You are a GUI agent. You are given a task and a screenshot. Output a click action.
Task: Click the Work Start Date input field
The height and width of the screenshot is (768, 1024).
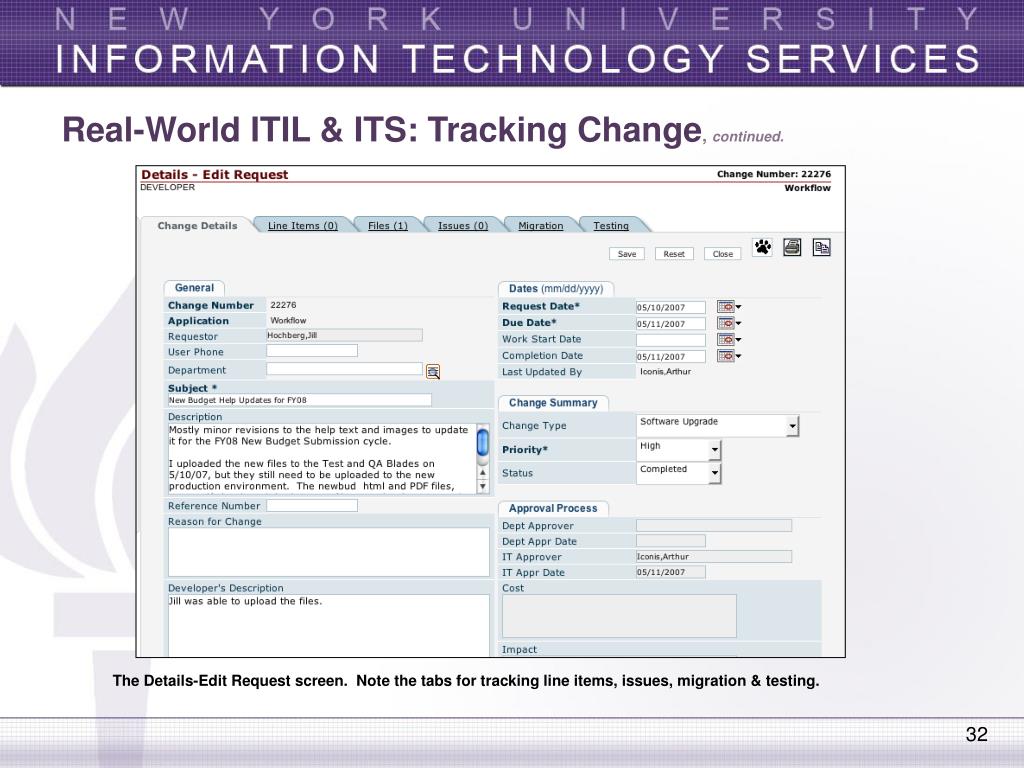pyautogui.click(x=671, y=340)
